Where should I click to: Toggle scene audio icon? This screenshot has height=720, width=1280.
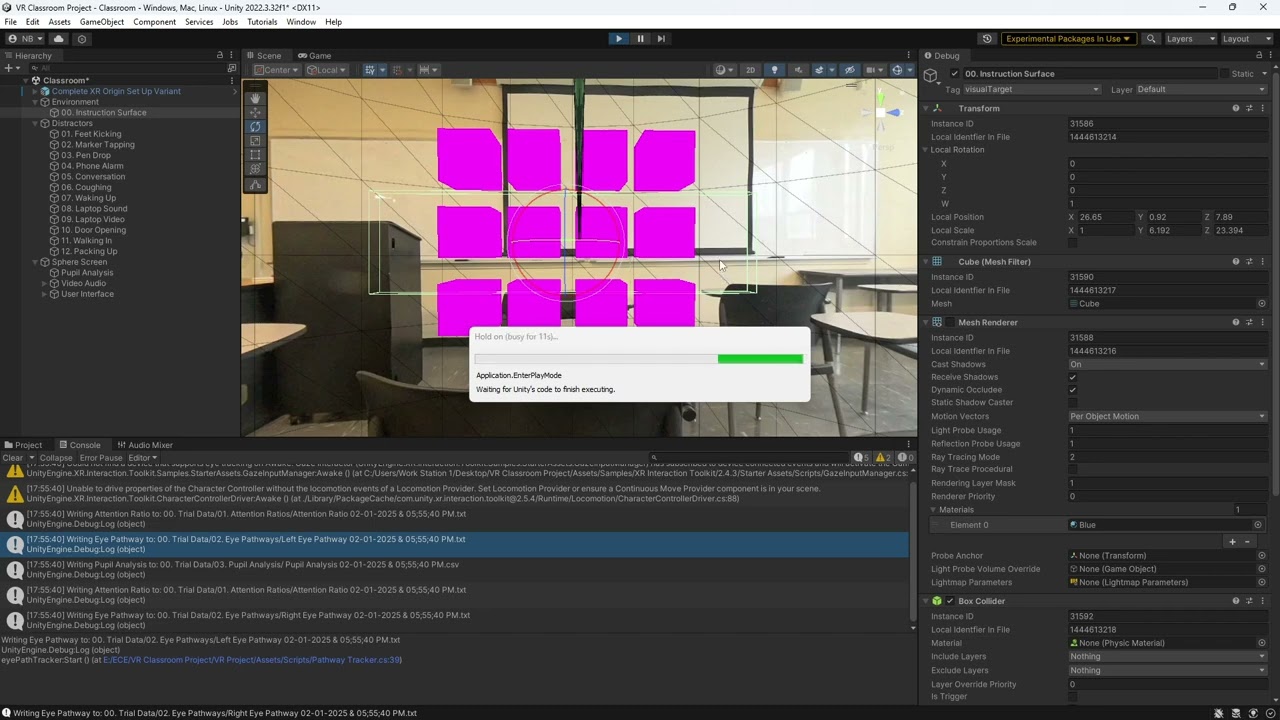(798, 70)
